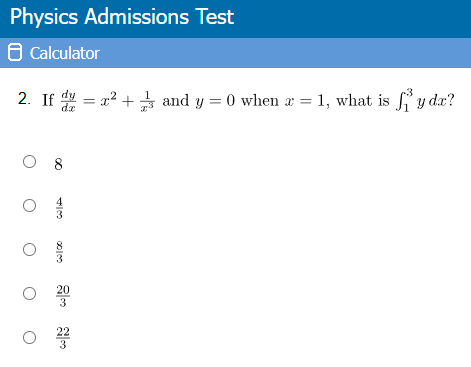
Task: Select the 22/3 answer radio button
Action: pos(30,338)
